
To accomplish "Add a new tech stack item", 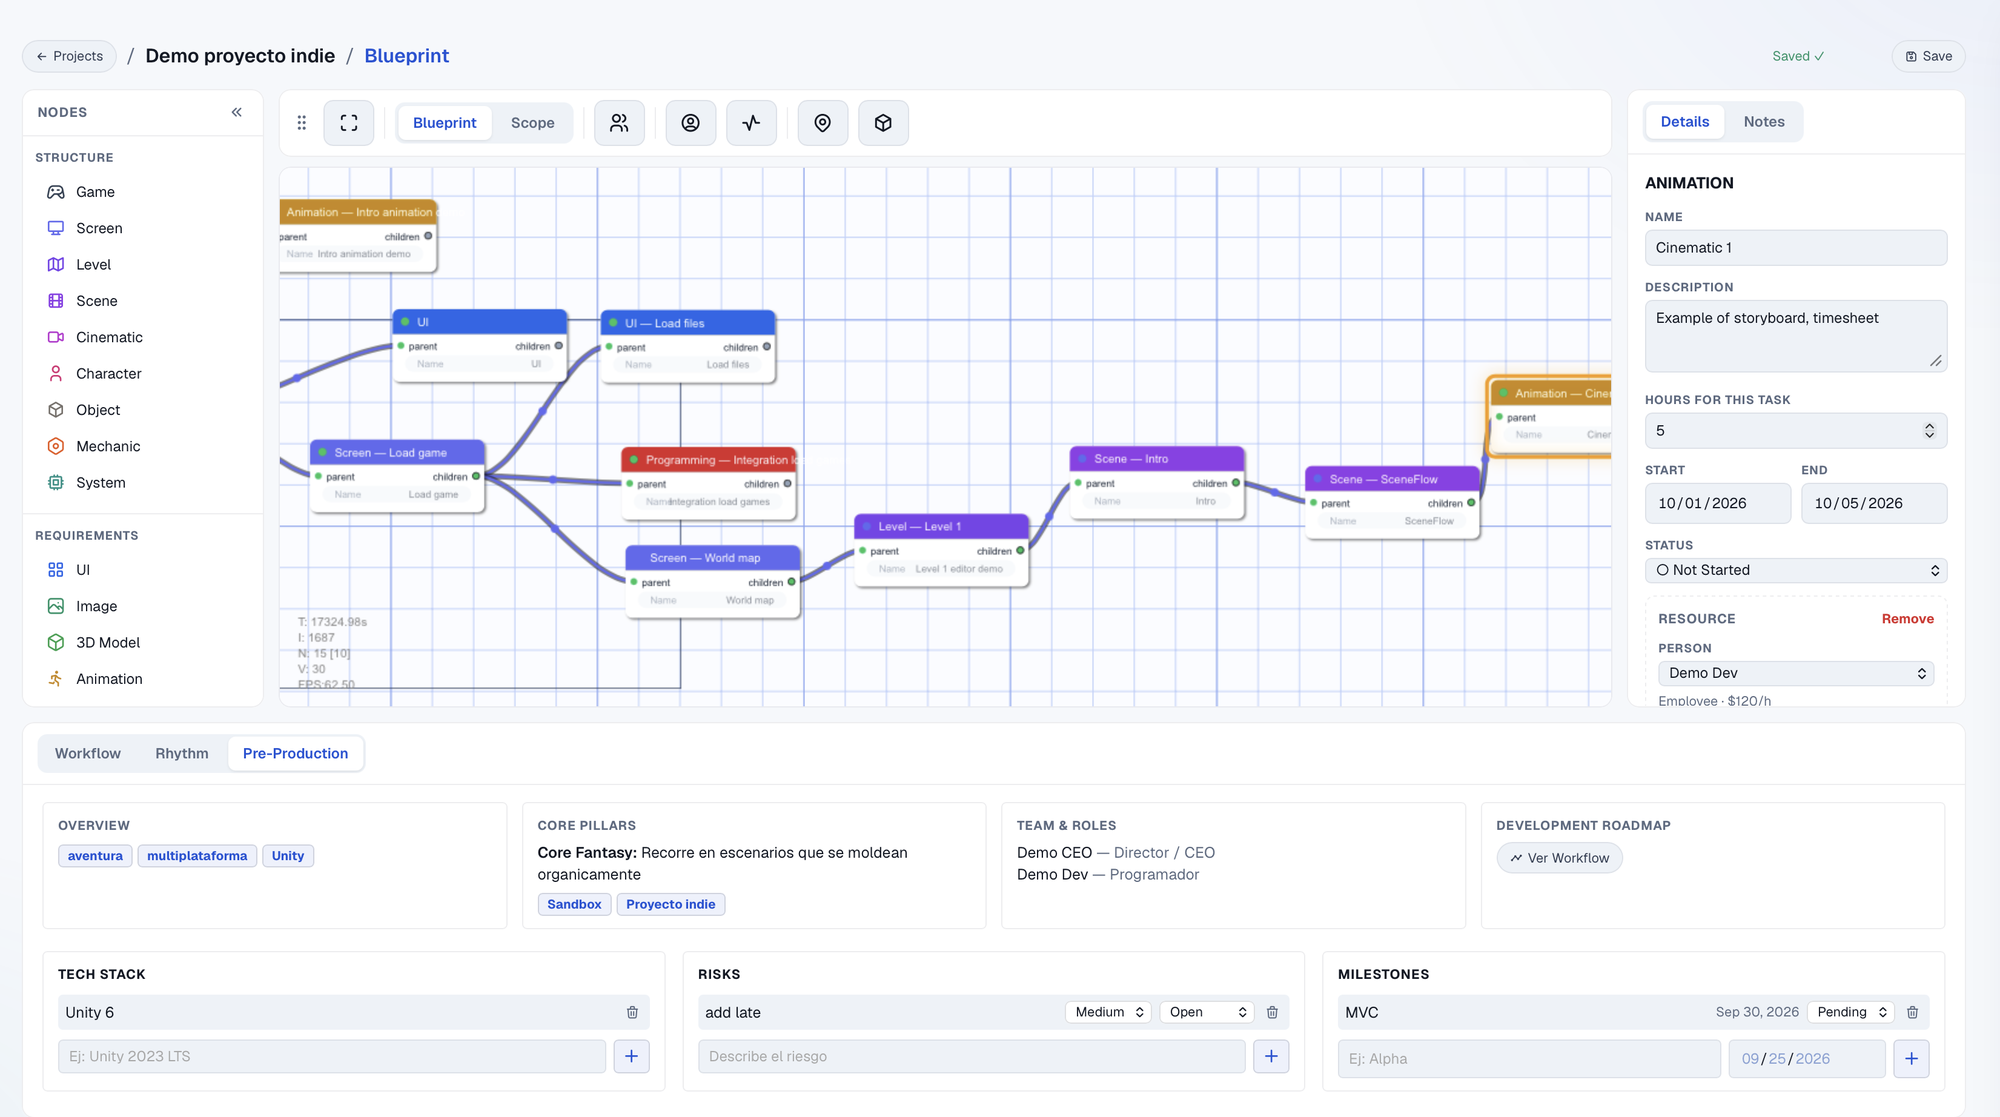I will coord(631,1056).
